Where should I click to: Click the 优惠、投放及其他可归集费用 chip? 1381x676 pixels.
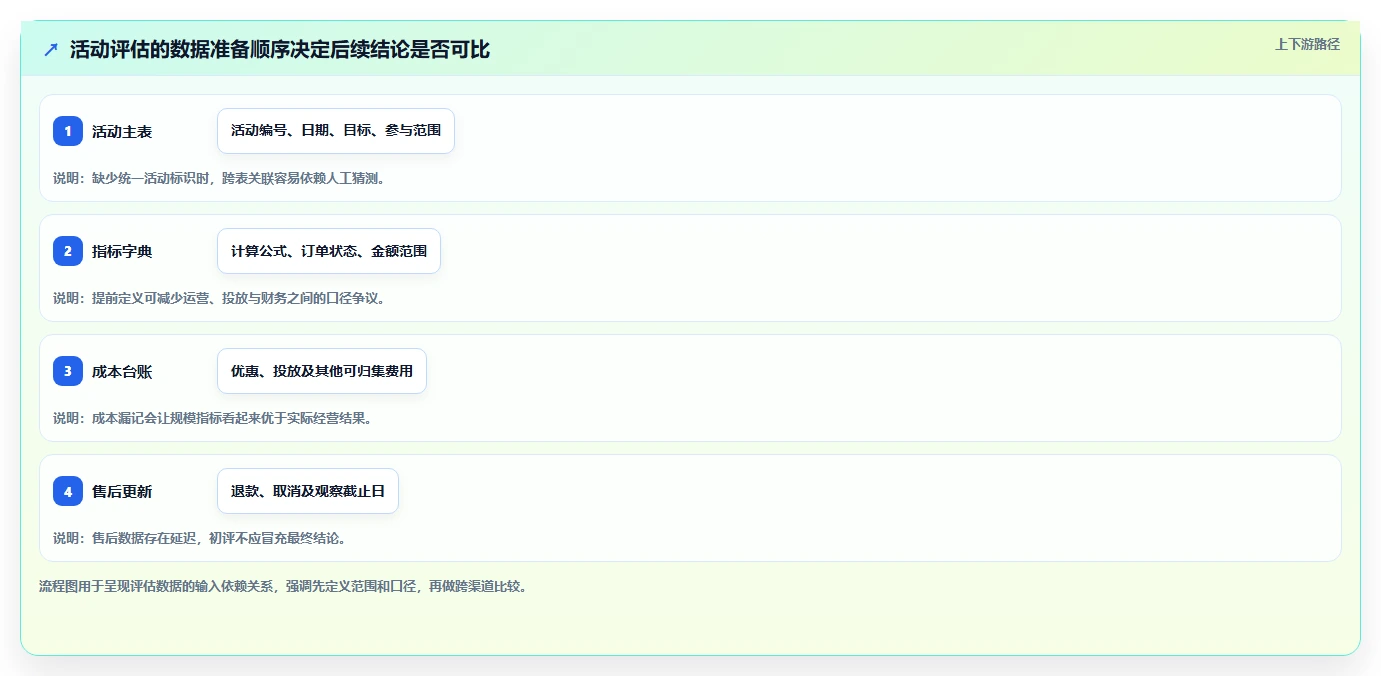(322, 371)
